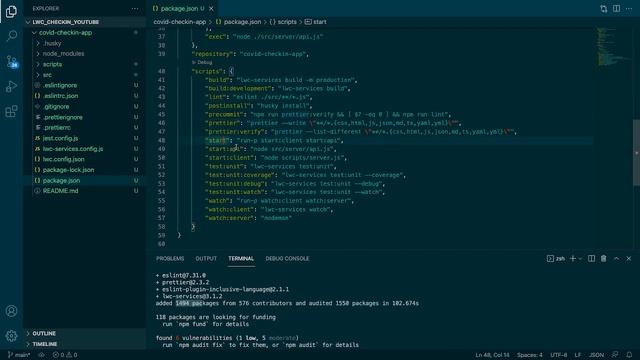Create a new terminal with plus icon
Image resolution: width=640 pixels, height=360 pixels.
573,258
